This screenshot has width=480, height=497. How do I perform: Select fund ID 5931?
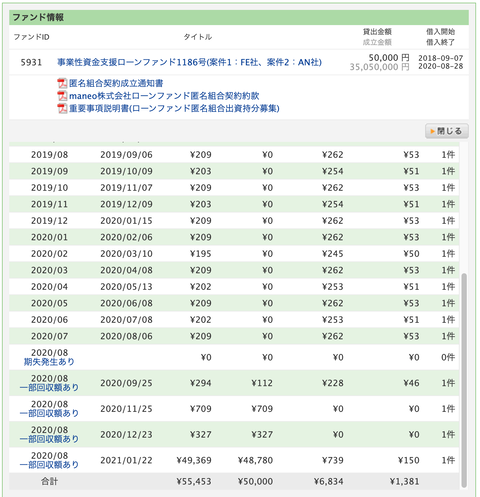coord(31,62)
